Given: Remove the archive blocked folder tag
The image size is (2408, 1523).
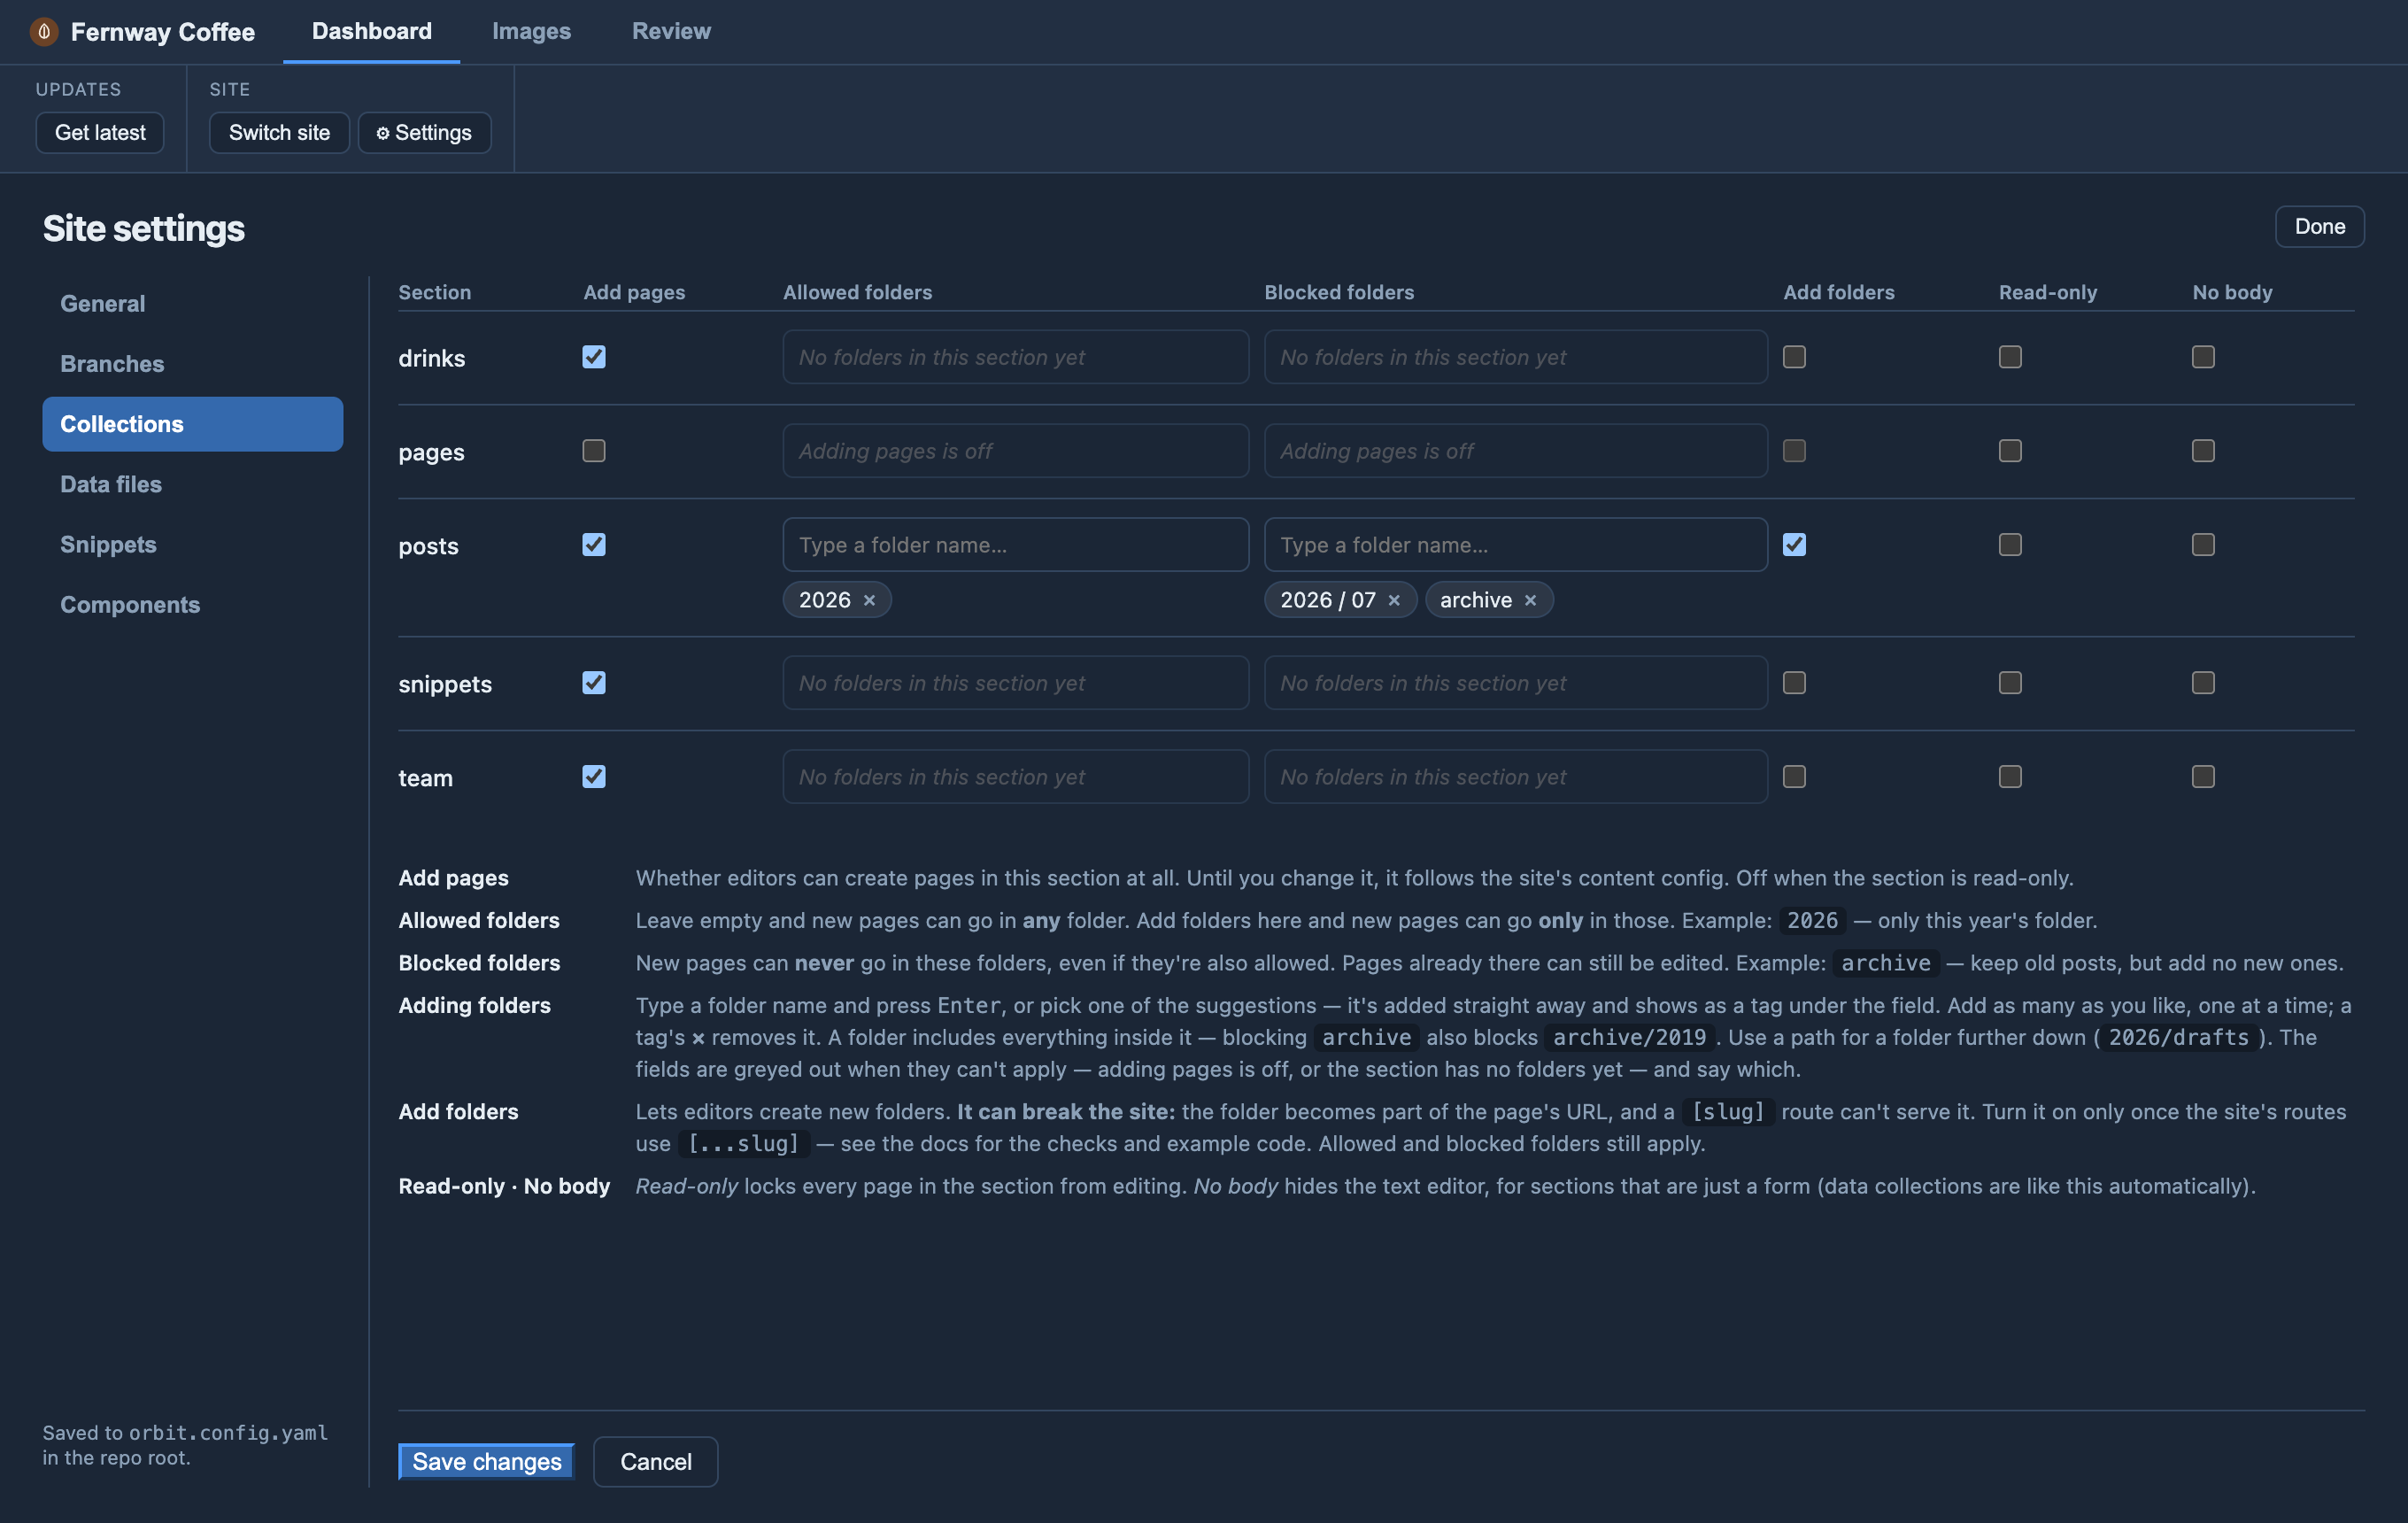Looking at the screenshot, I should click(x=1530, y=600).
